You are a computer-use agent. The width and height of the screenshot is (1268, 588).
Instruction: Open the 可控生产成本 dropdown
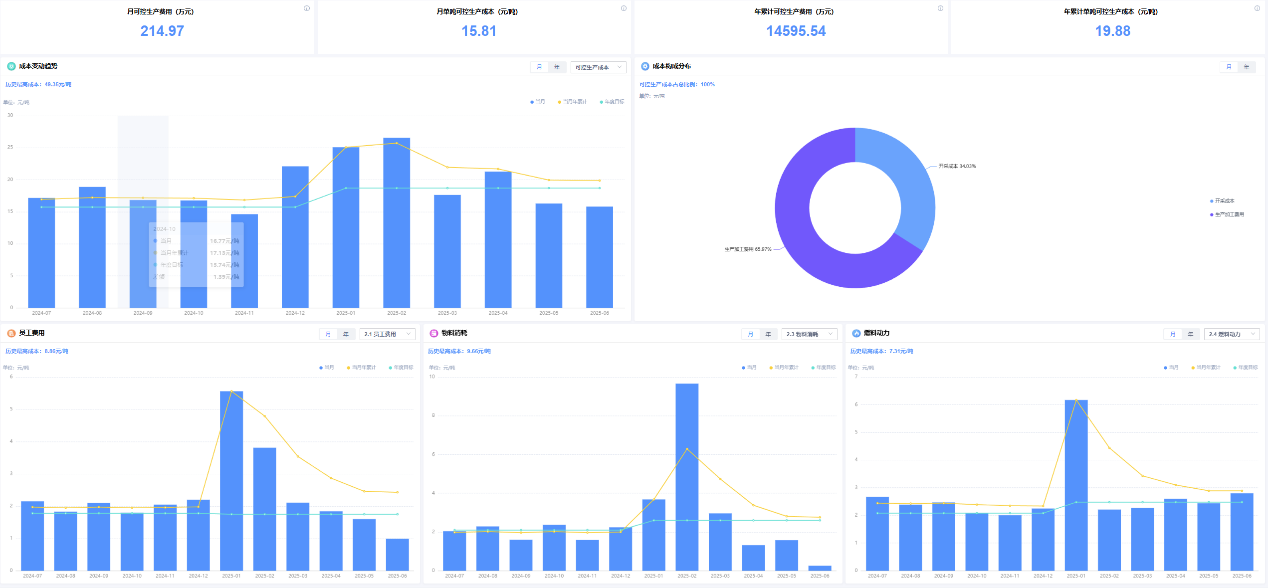(x=598, y=67)
